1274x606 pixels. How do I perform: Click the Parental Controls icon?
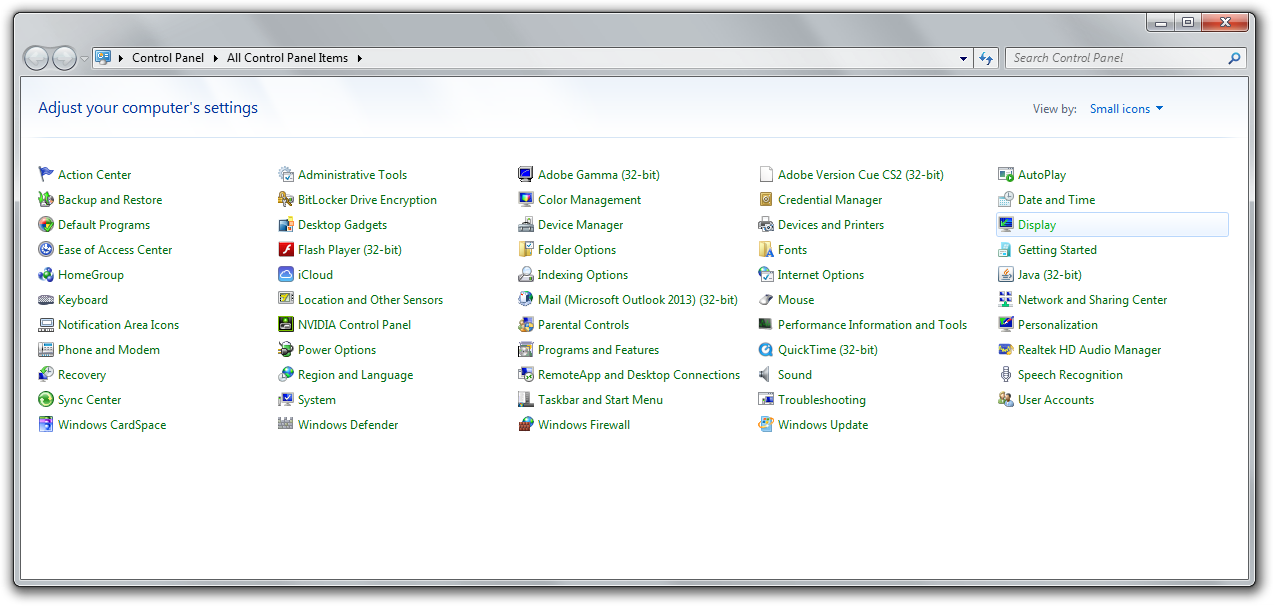point(526,324)
